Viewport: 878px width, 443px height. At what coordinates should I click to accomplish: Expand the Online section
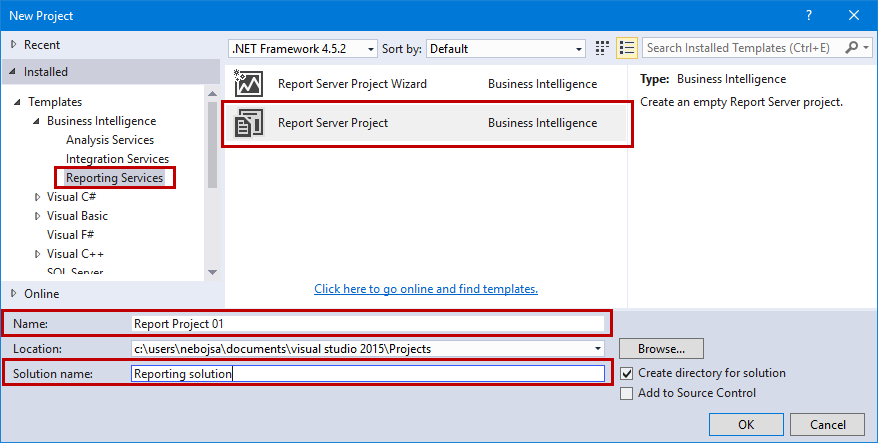click(13, 294)
